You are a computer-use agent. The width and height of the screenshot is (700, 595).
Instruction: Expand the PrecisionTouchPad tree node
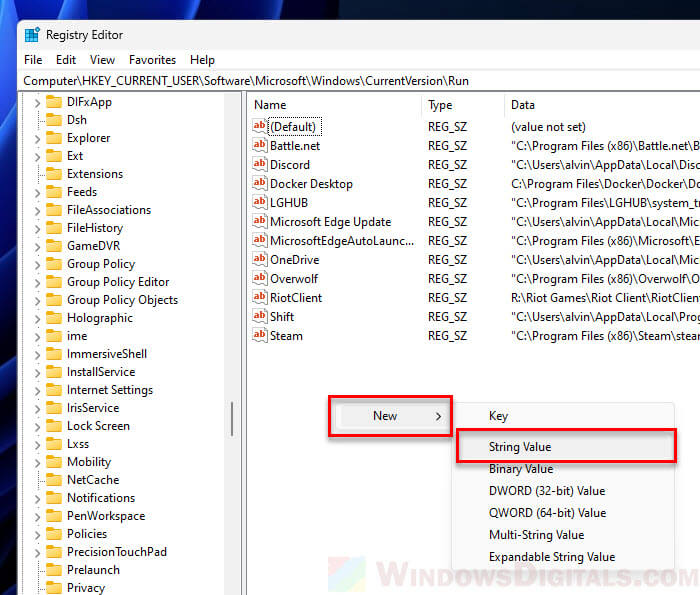(x=38, y=553)
